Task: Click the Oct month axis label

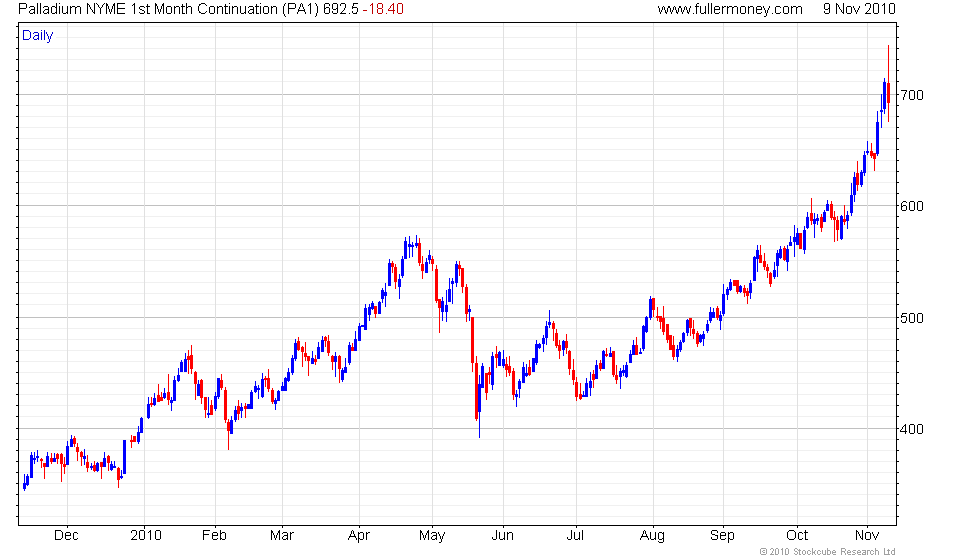Action: coord(797,536)
